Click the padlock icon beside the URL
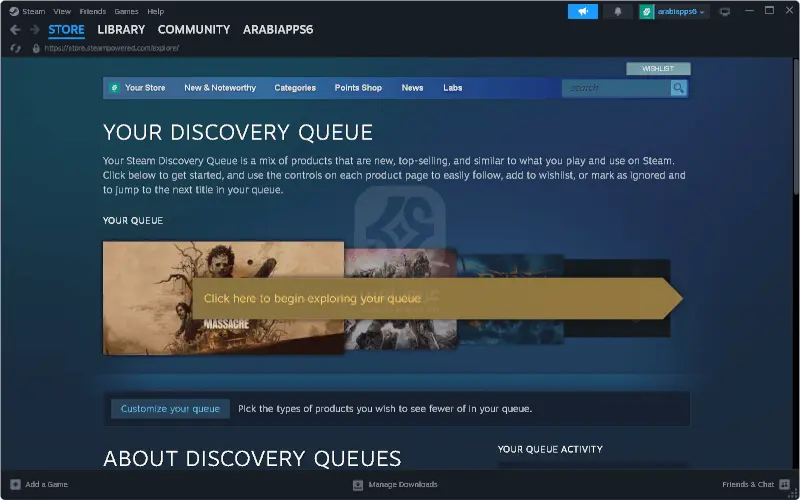This screenshot has height=500, width=800. [x=36, y=48]
